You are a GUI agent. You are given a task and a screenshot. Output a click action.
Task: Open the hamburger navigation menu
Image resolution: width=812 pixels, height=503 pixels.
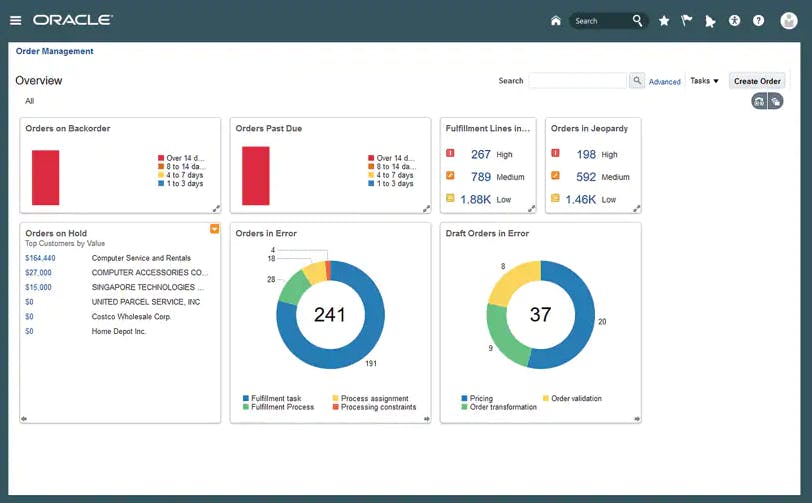[x=16, y=20]
